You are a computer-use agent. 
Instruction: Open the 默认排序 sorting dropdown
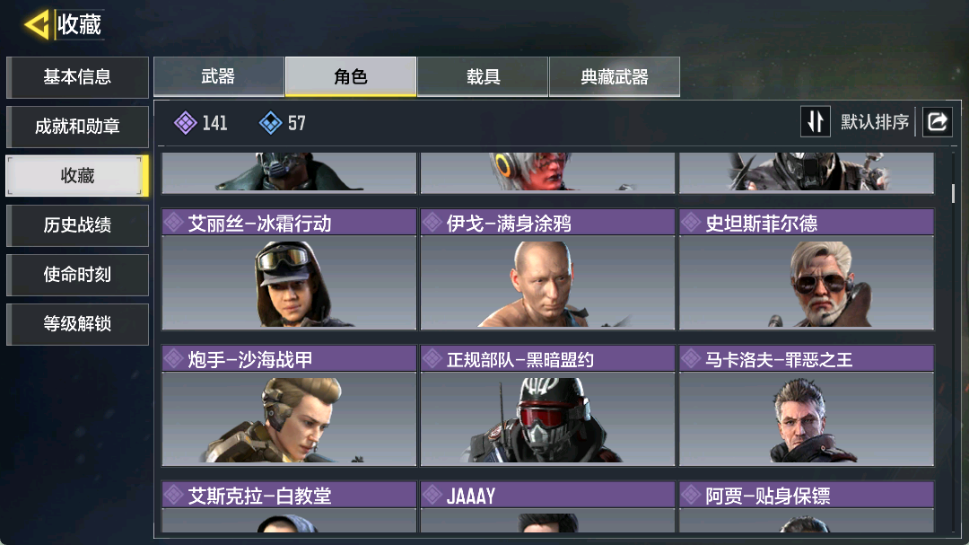click(x=874, y=122)
